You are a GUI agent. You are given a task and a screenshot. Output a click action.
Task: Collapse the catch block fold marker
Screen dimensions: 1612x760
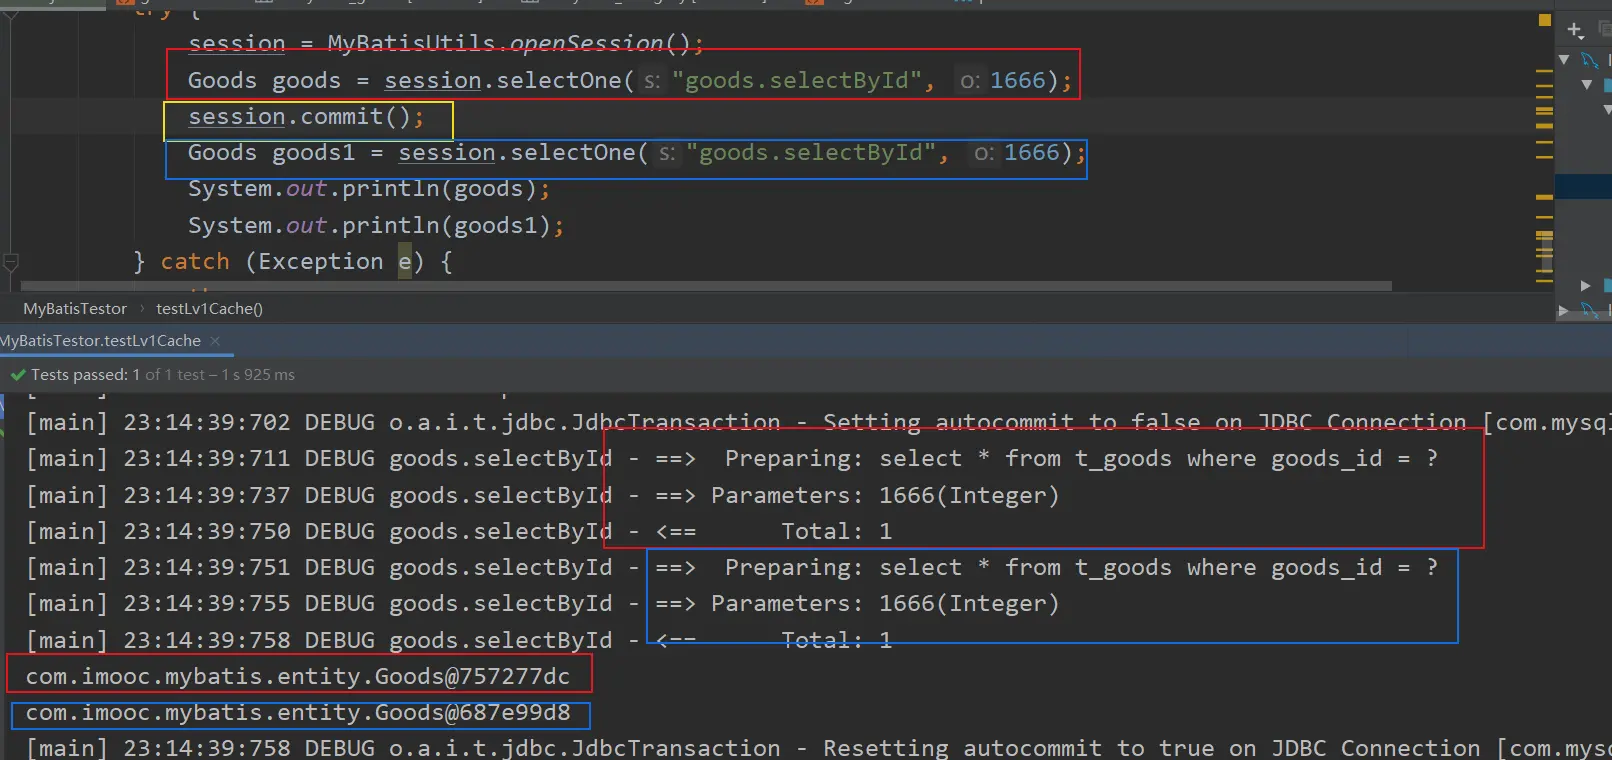click(11, 262)
